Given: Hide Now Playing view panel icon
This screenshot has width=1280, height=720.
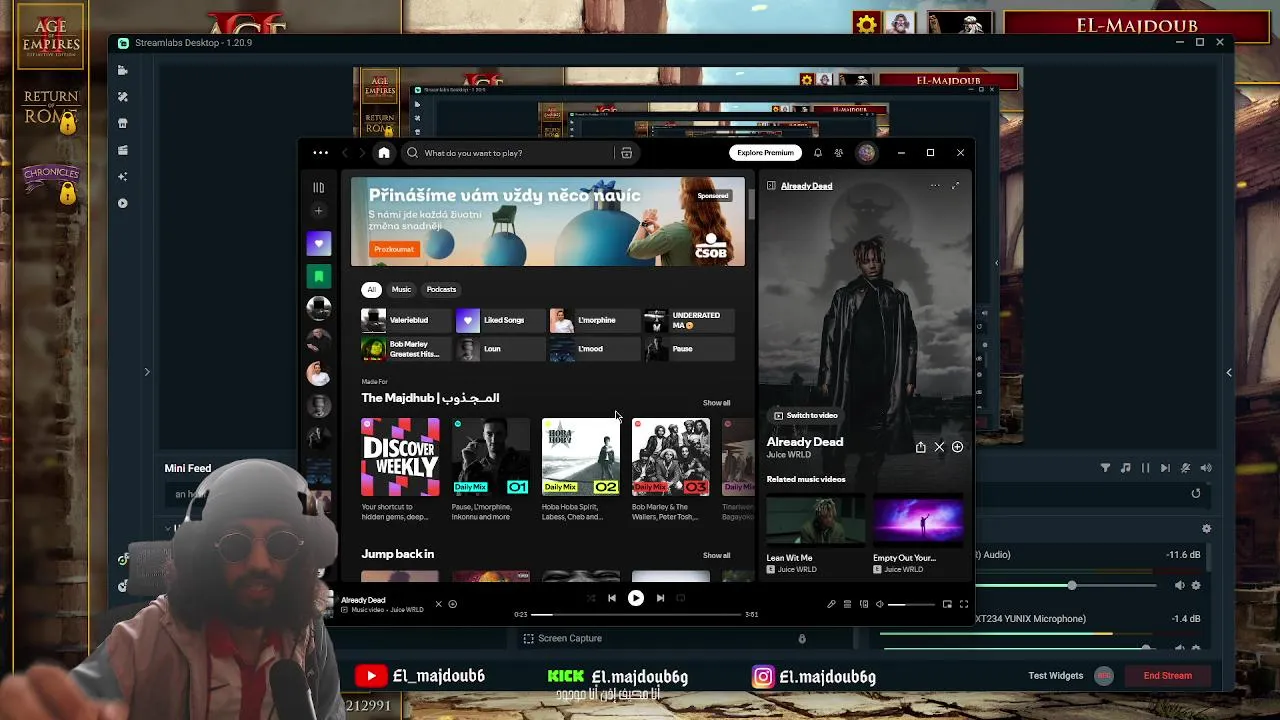Looking at the screenshot, I should tap(771, 186).
